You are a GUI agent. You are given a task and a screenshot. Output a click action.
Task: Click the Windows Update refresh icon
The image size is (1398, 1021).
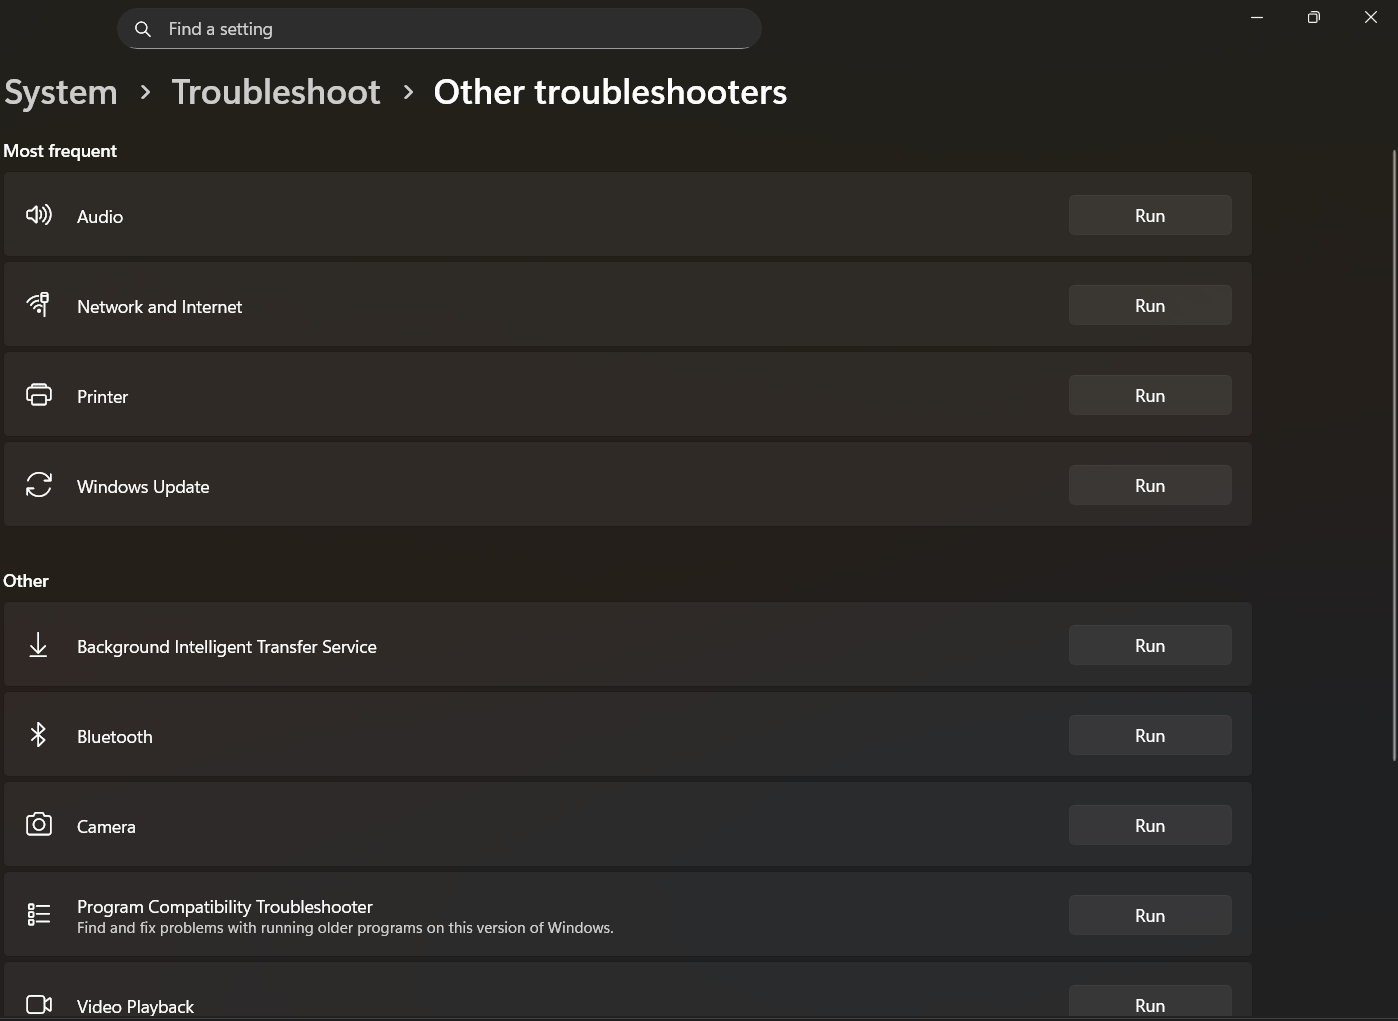pyautogui.click(x=39, y=485)
